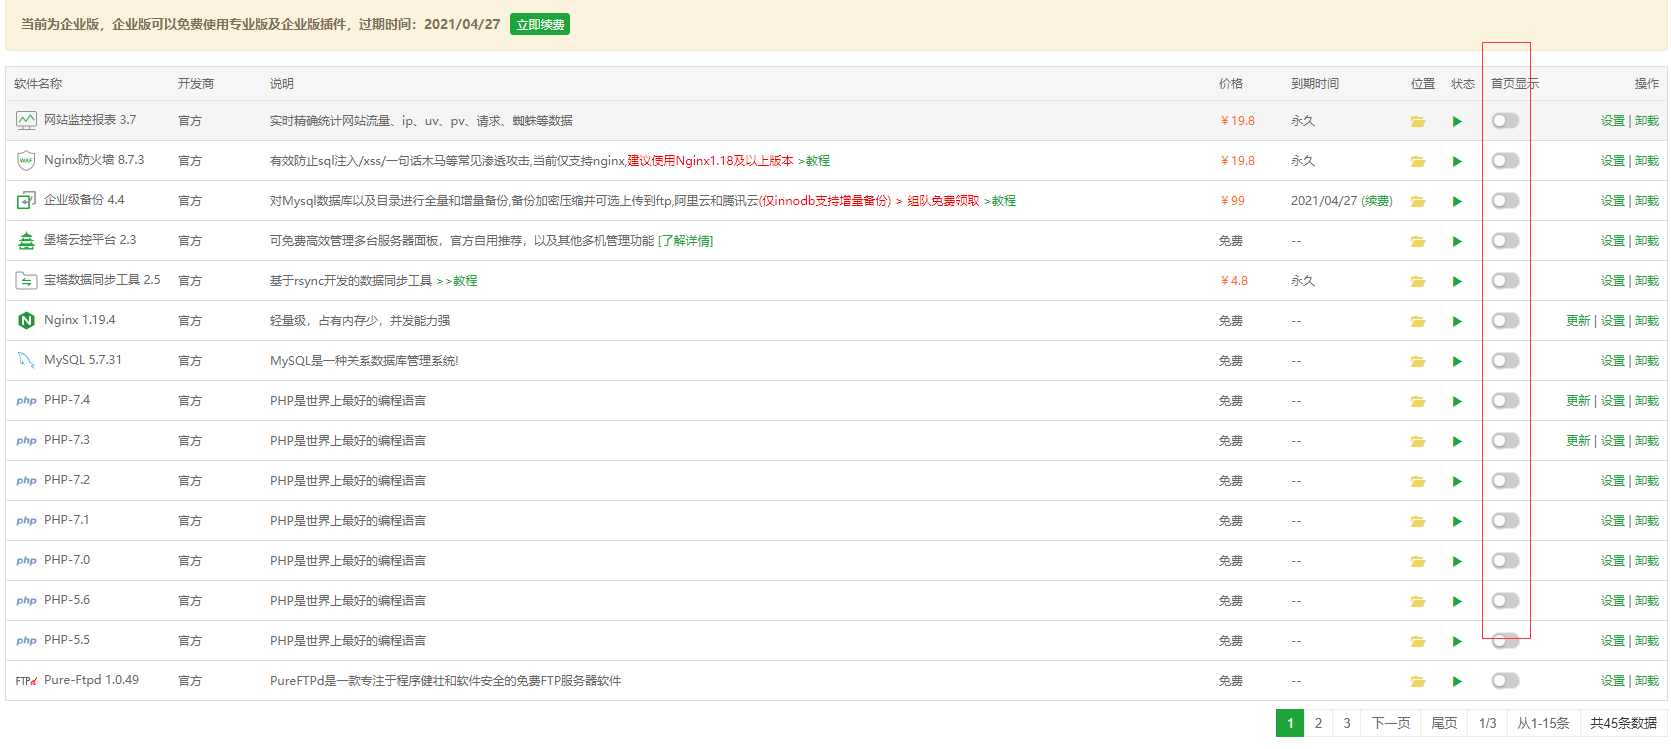Select current page 1 in pagination
1671x749 pixels.
click(1290, 723)
